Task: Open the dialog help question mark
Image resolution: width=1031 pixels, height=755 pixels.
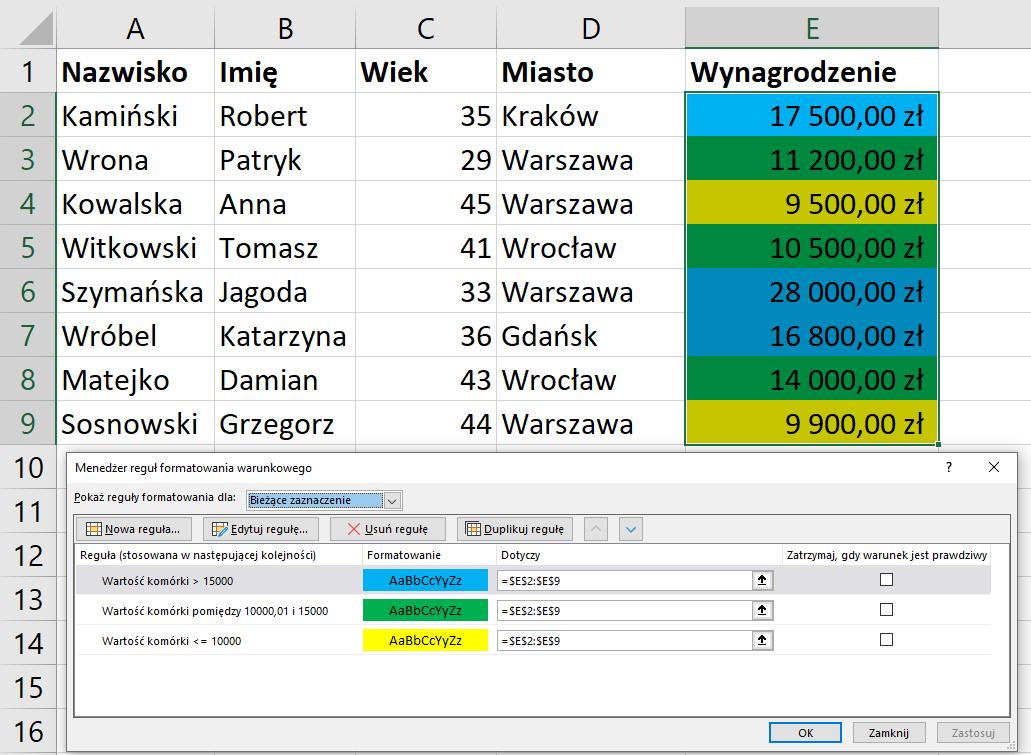Action: point(948,467)
